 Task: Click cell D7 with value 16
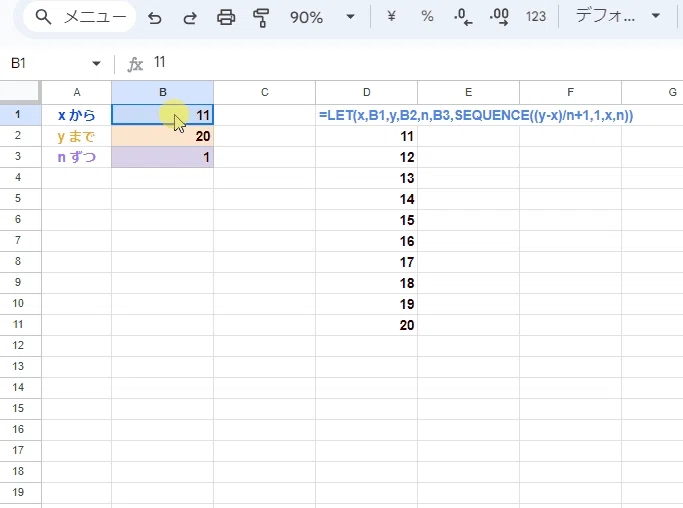pos(366,241)
